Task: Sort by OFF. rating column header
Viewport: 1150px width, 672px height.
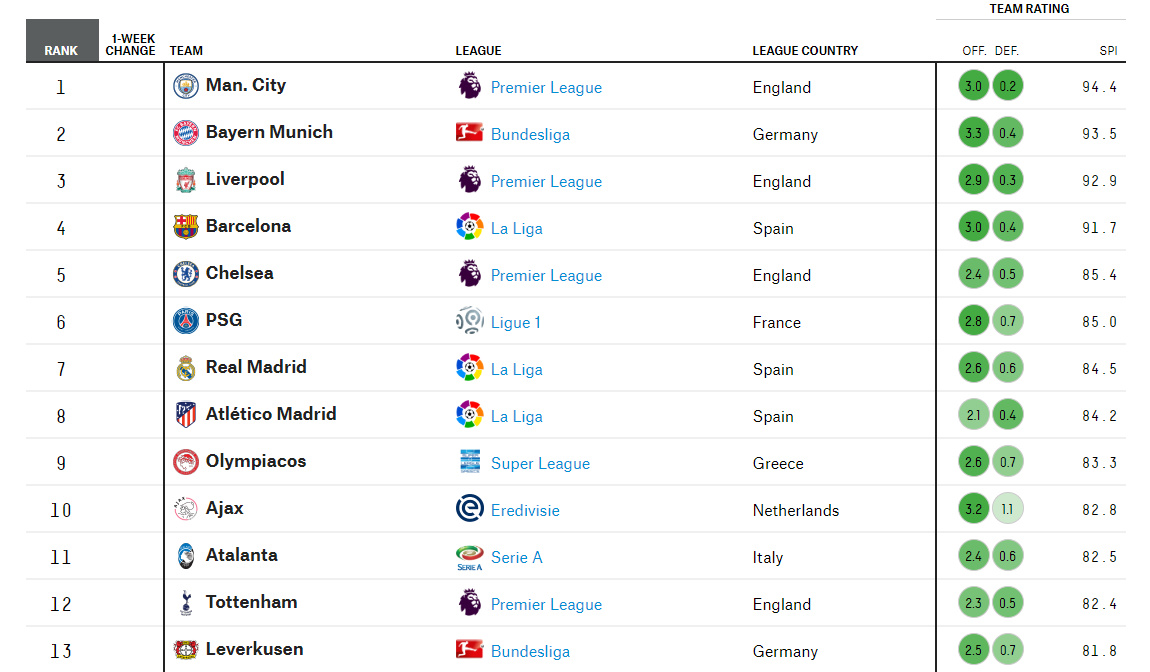Action: [974, 51]
